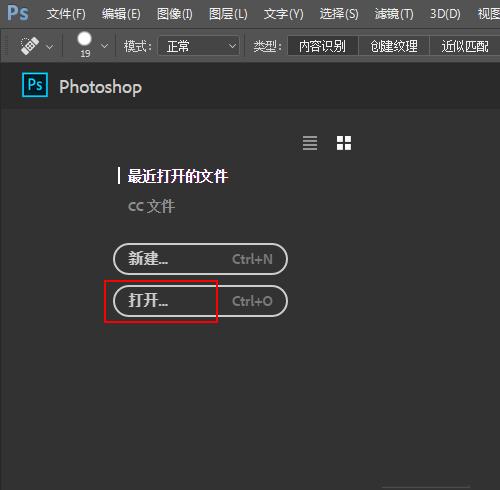Click the Spot Healing Brush tool icon
Viewport: 500px width, 490px height.
tap(30, 46)
